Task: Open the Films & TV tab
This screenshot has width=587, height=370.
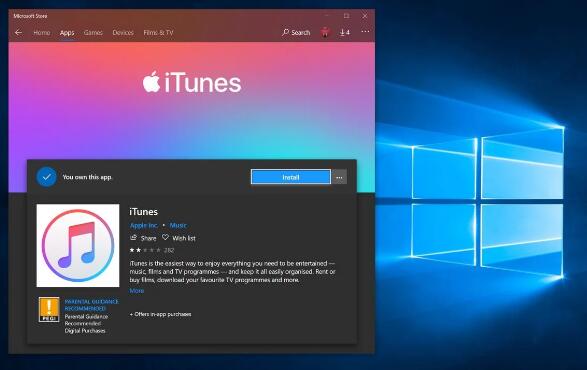Action: coord(158,33)
